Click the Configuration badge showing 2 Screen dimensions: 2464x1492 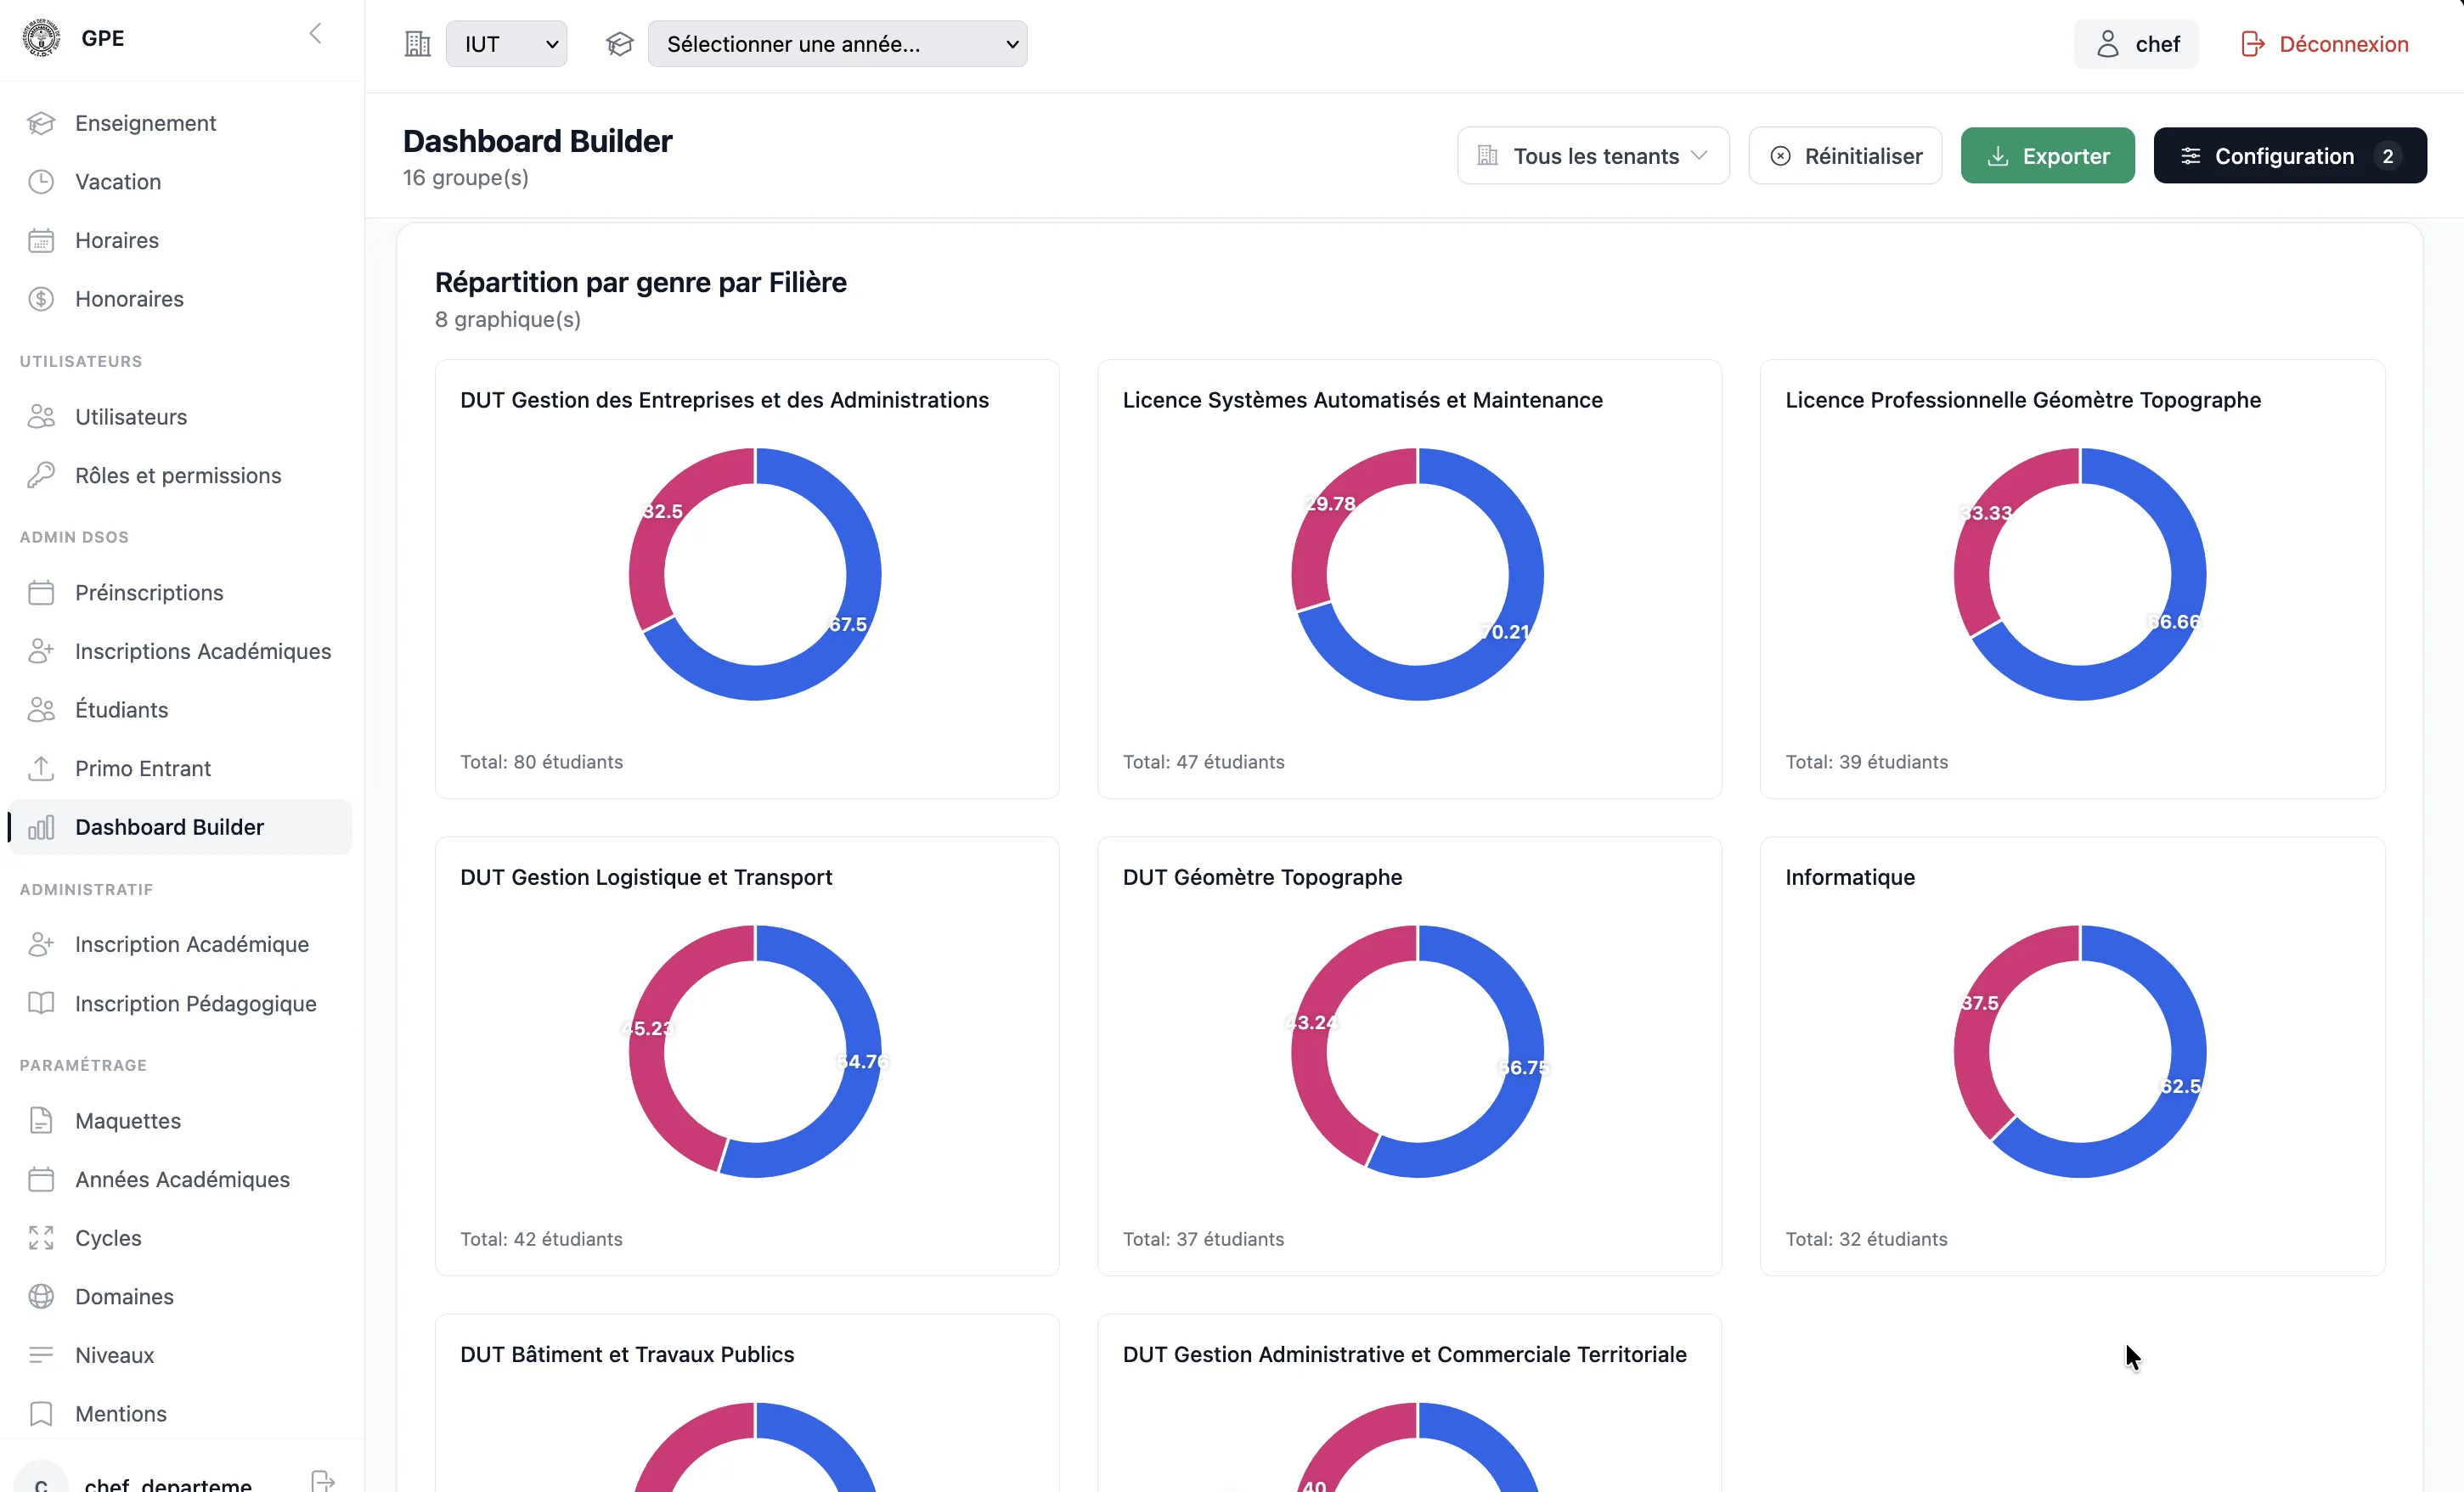pyautogui.click(x=2387, y=156)
